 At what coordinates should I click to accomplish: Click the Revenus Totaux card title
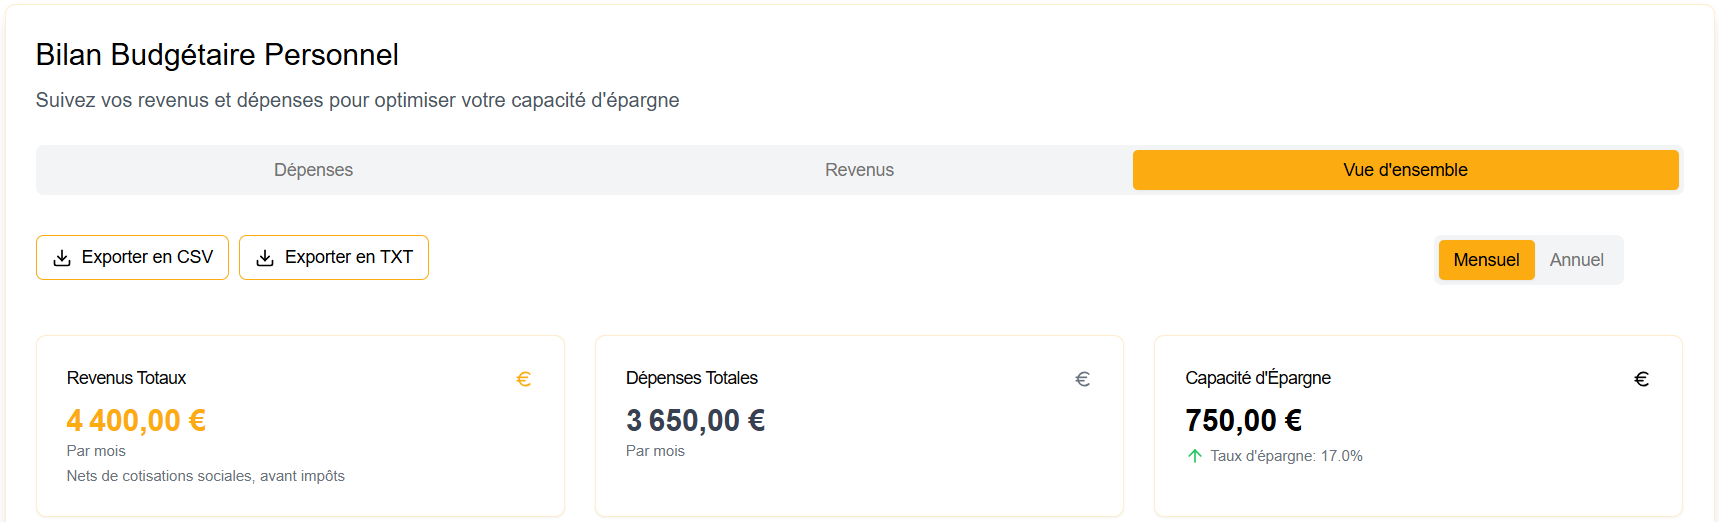click(x=126, y=378)
